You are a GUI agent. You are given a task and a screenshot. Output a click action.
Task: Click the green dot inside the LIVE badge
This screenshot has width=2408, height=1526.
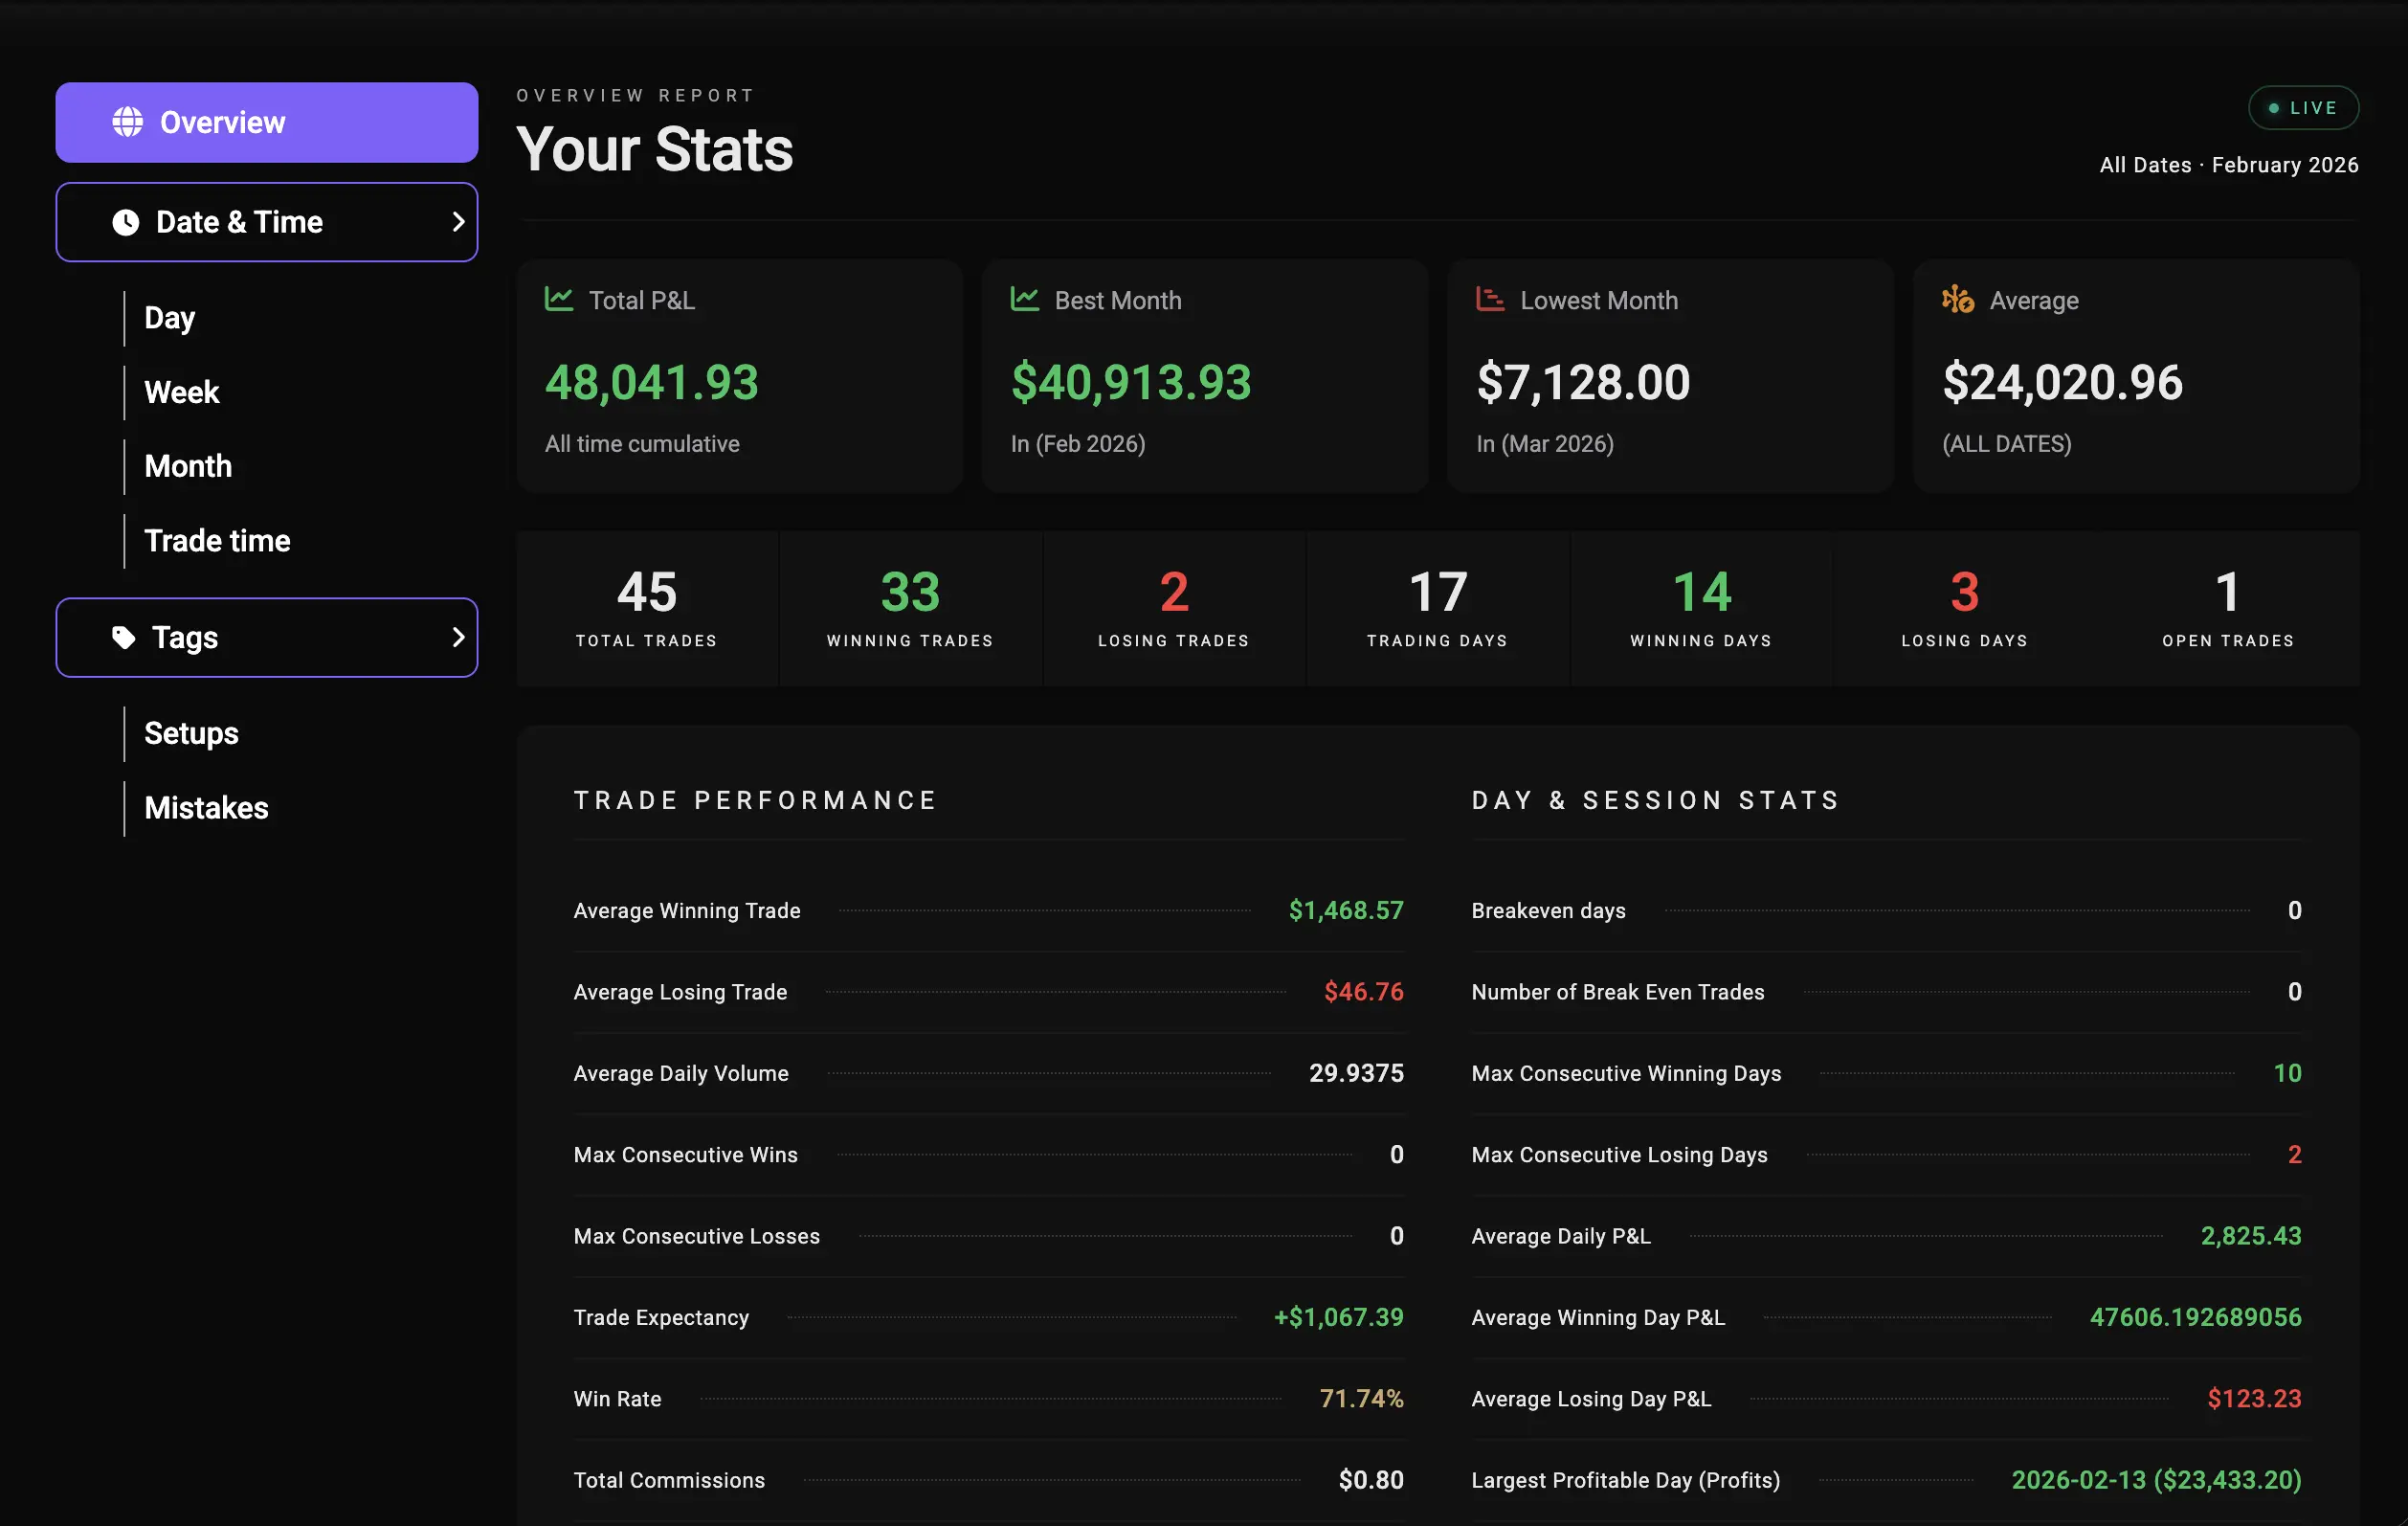click(x=2274, y=107)
